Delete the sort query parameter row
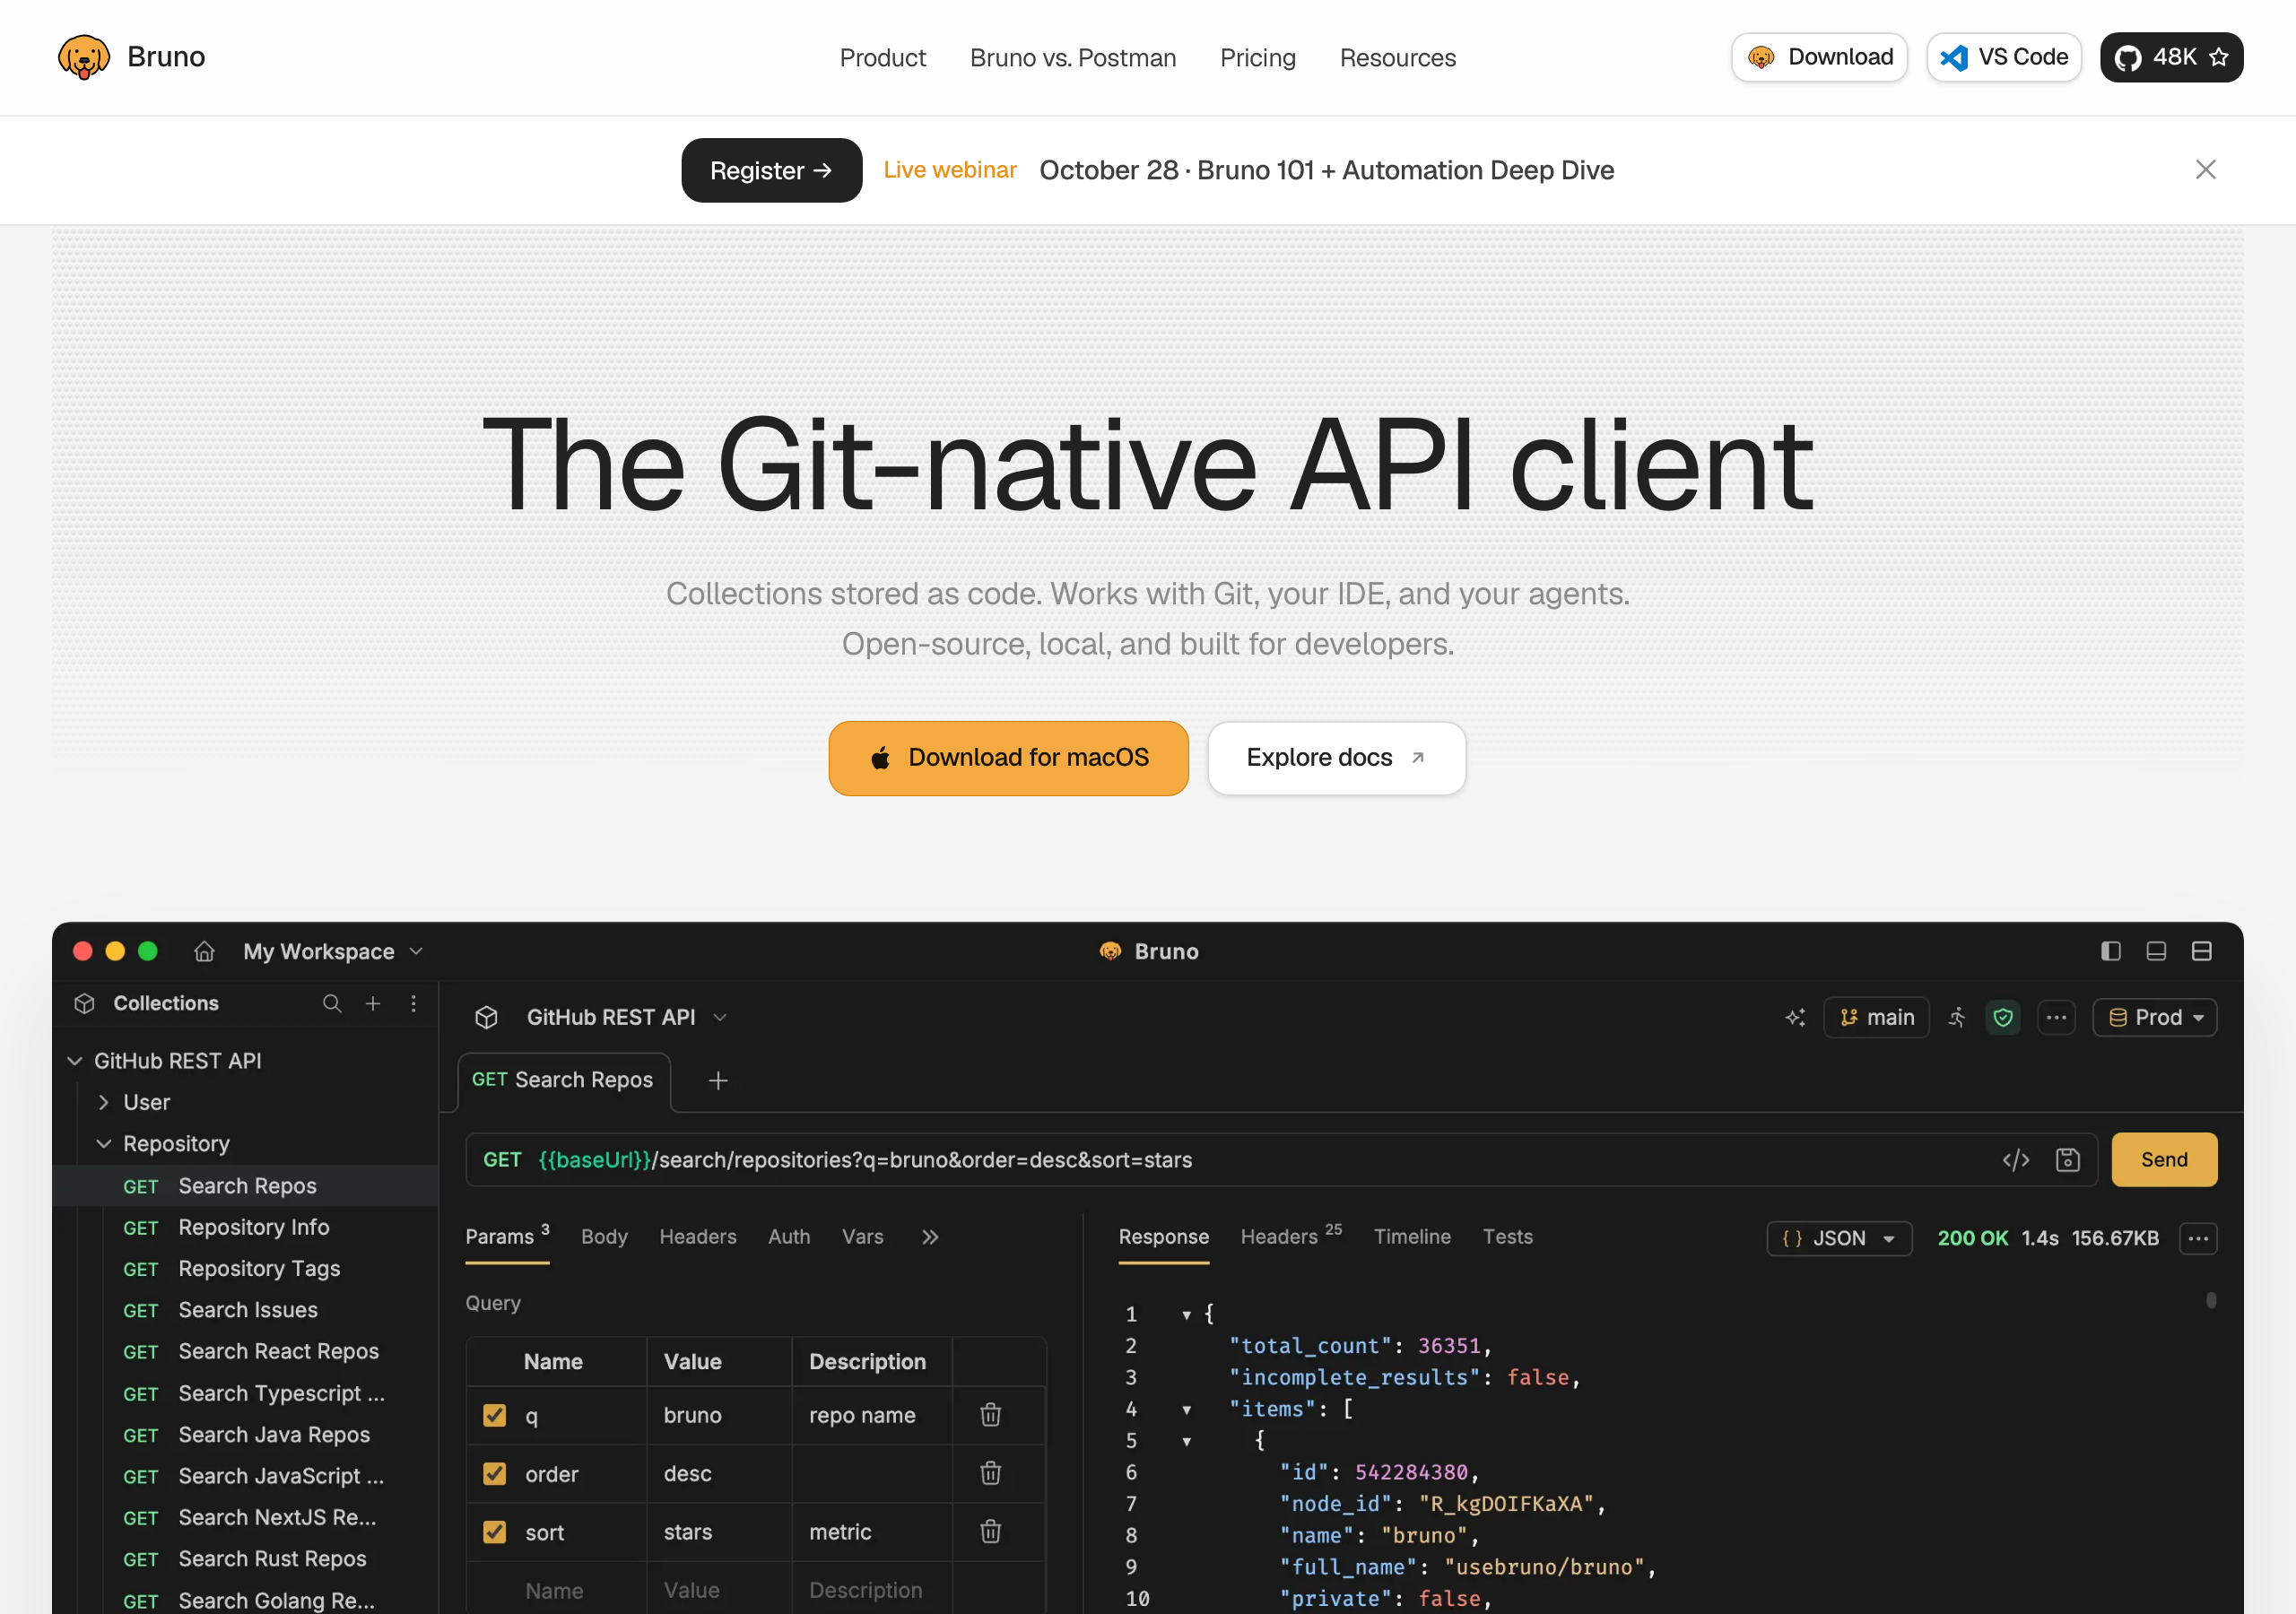2296x1614 pixels. click(990, 1531)
